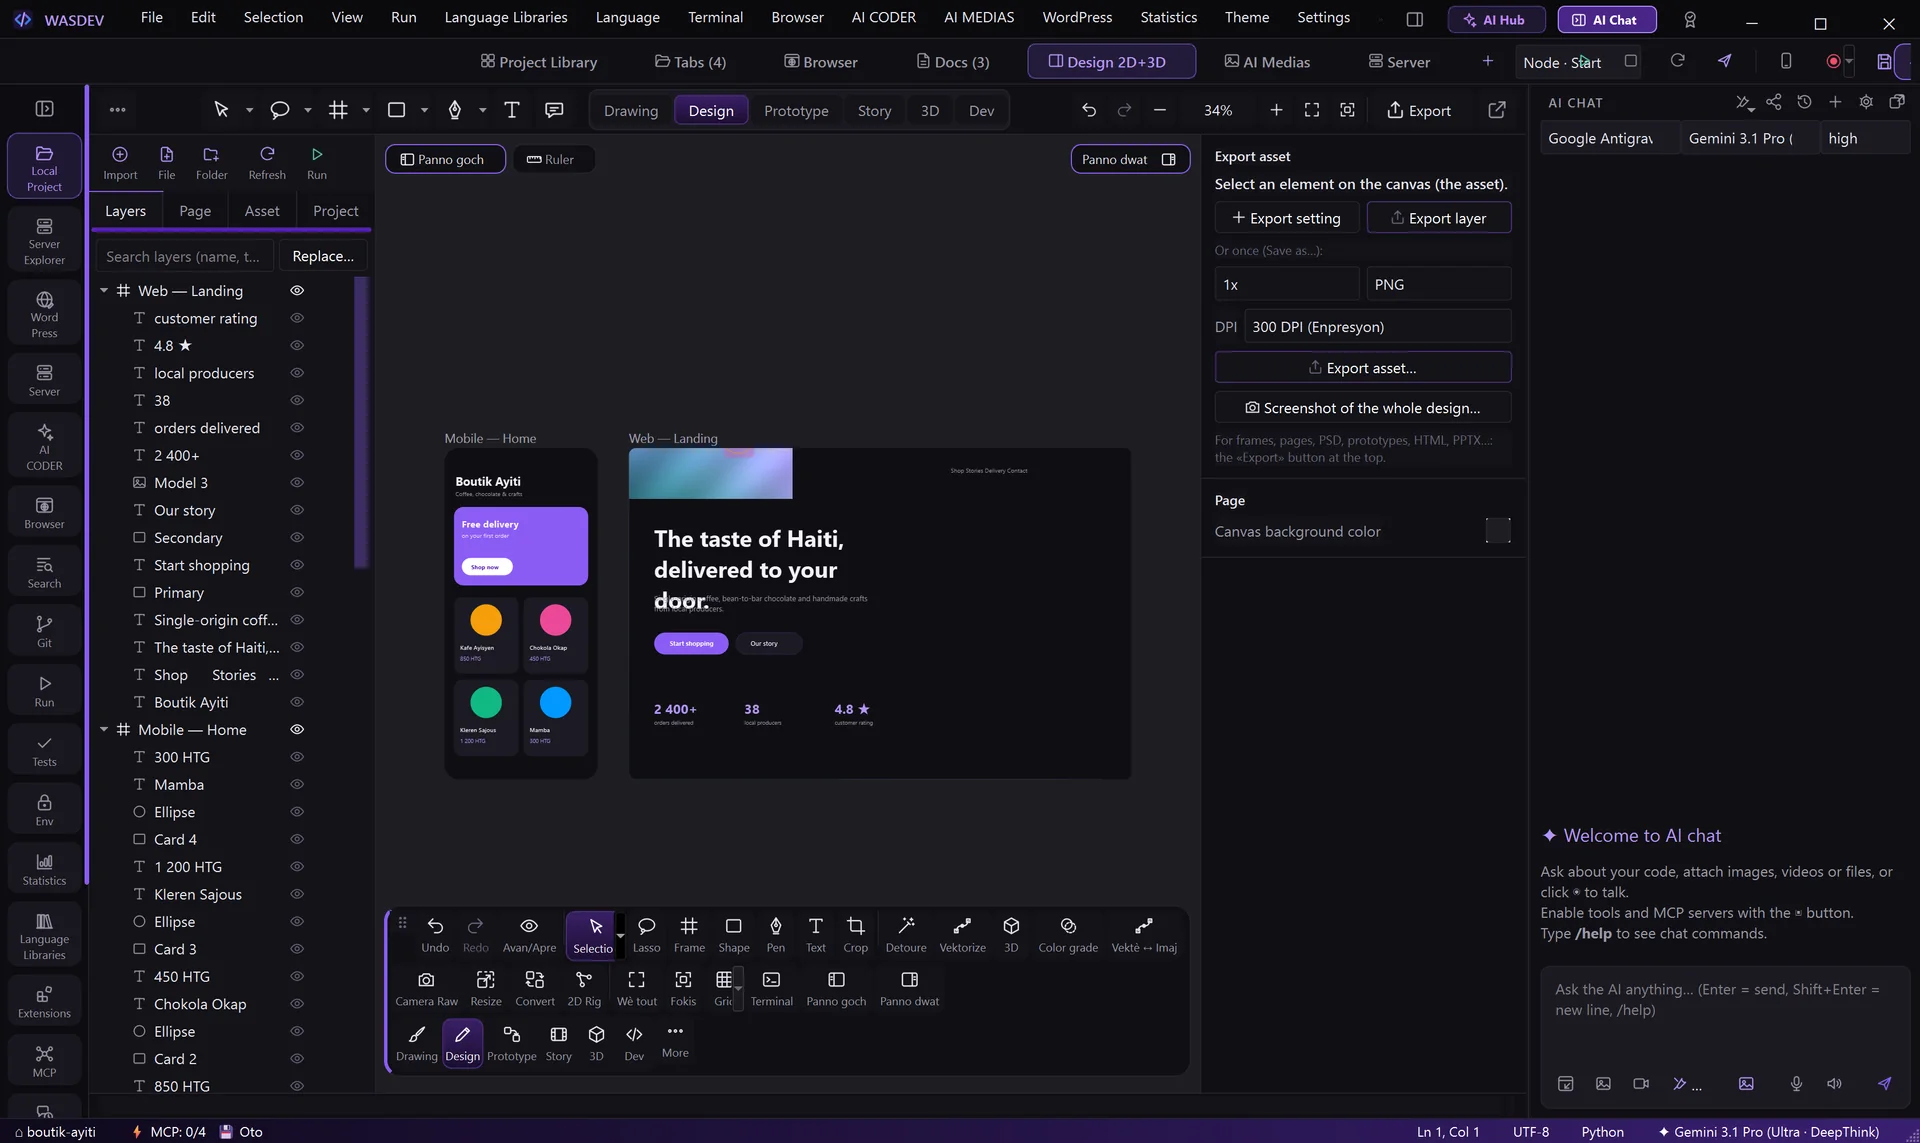Open Extensions in left sidebar

click(x=44, y=1002)
